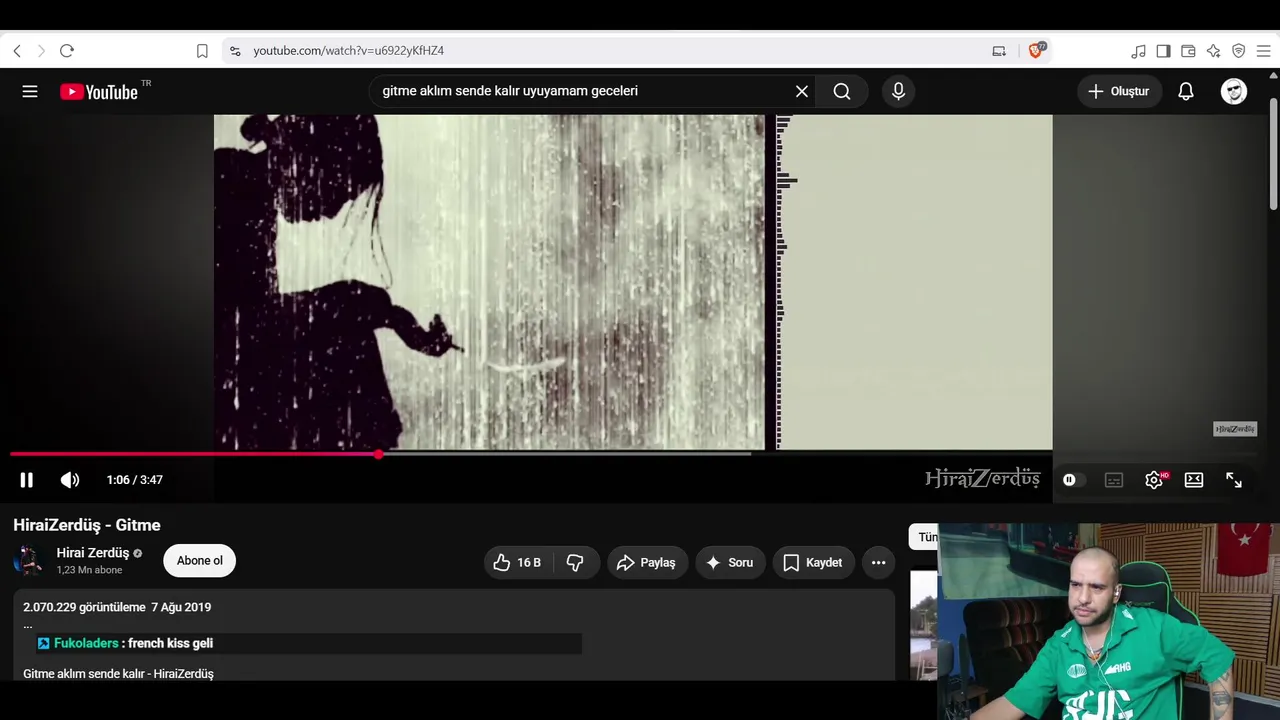Toggle the browser sidebar panel icon
The height and width of the screenshot is (720, 1280).
coord(1163,51)
